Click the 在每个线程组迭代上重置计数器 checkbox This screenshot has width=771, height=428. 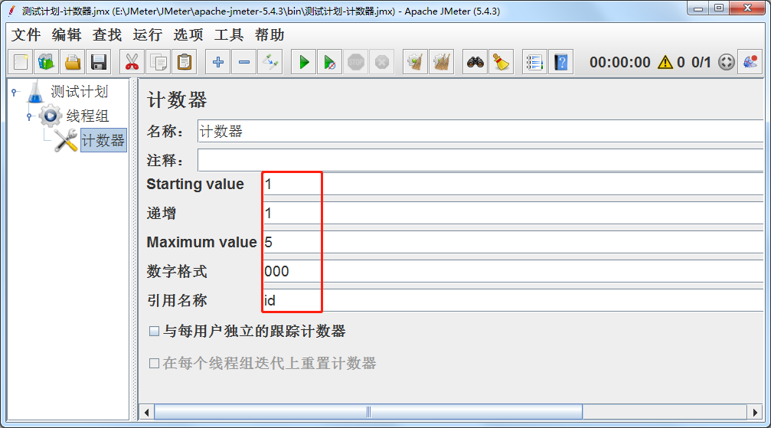[154, 363]
